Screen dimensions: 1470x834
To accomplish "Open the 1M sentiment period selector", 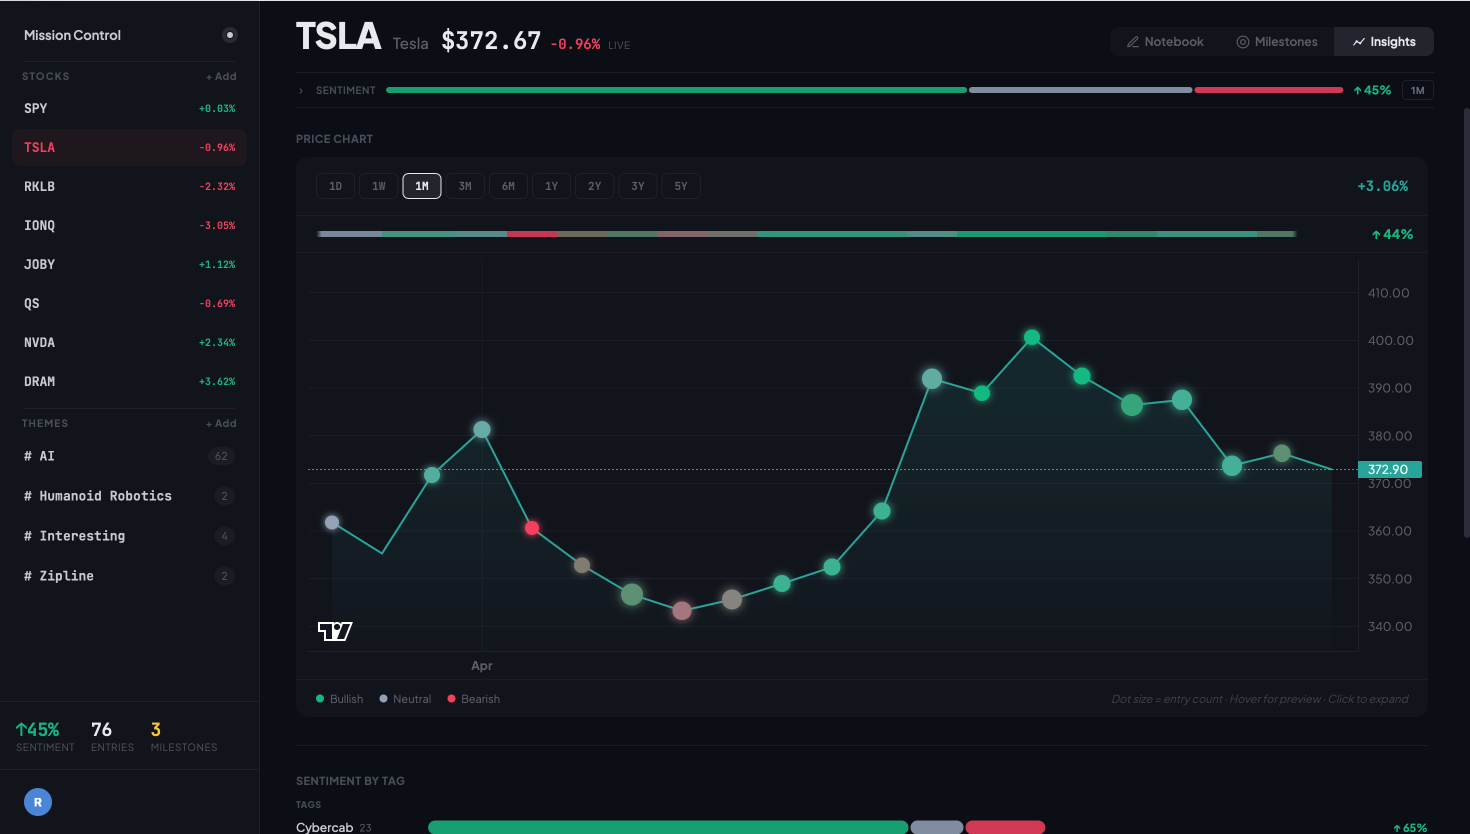I will click(x=1417, y=90).
